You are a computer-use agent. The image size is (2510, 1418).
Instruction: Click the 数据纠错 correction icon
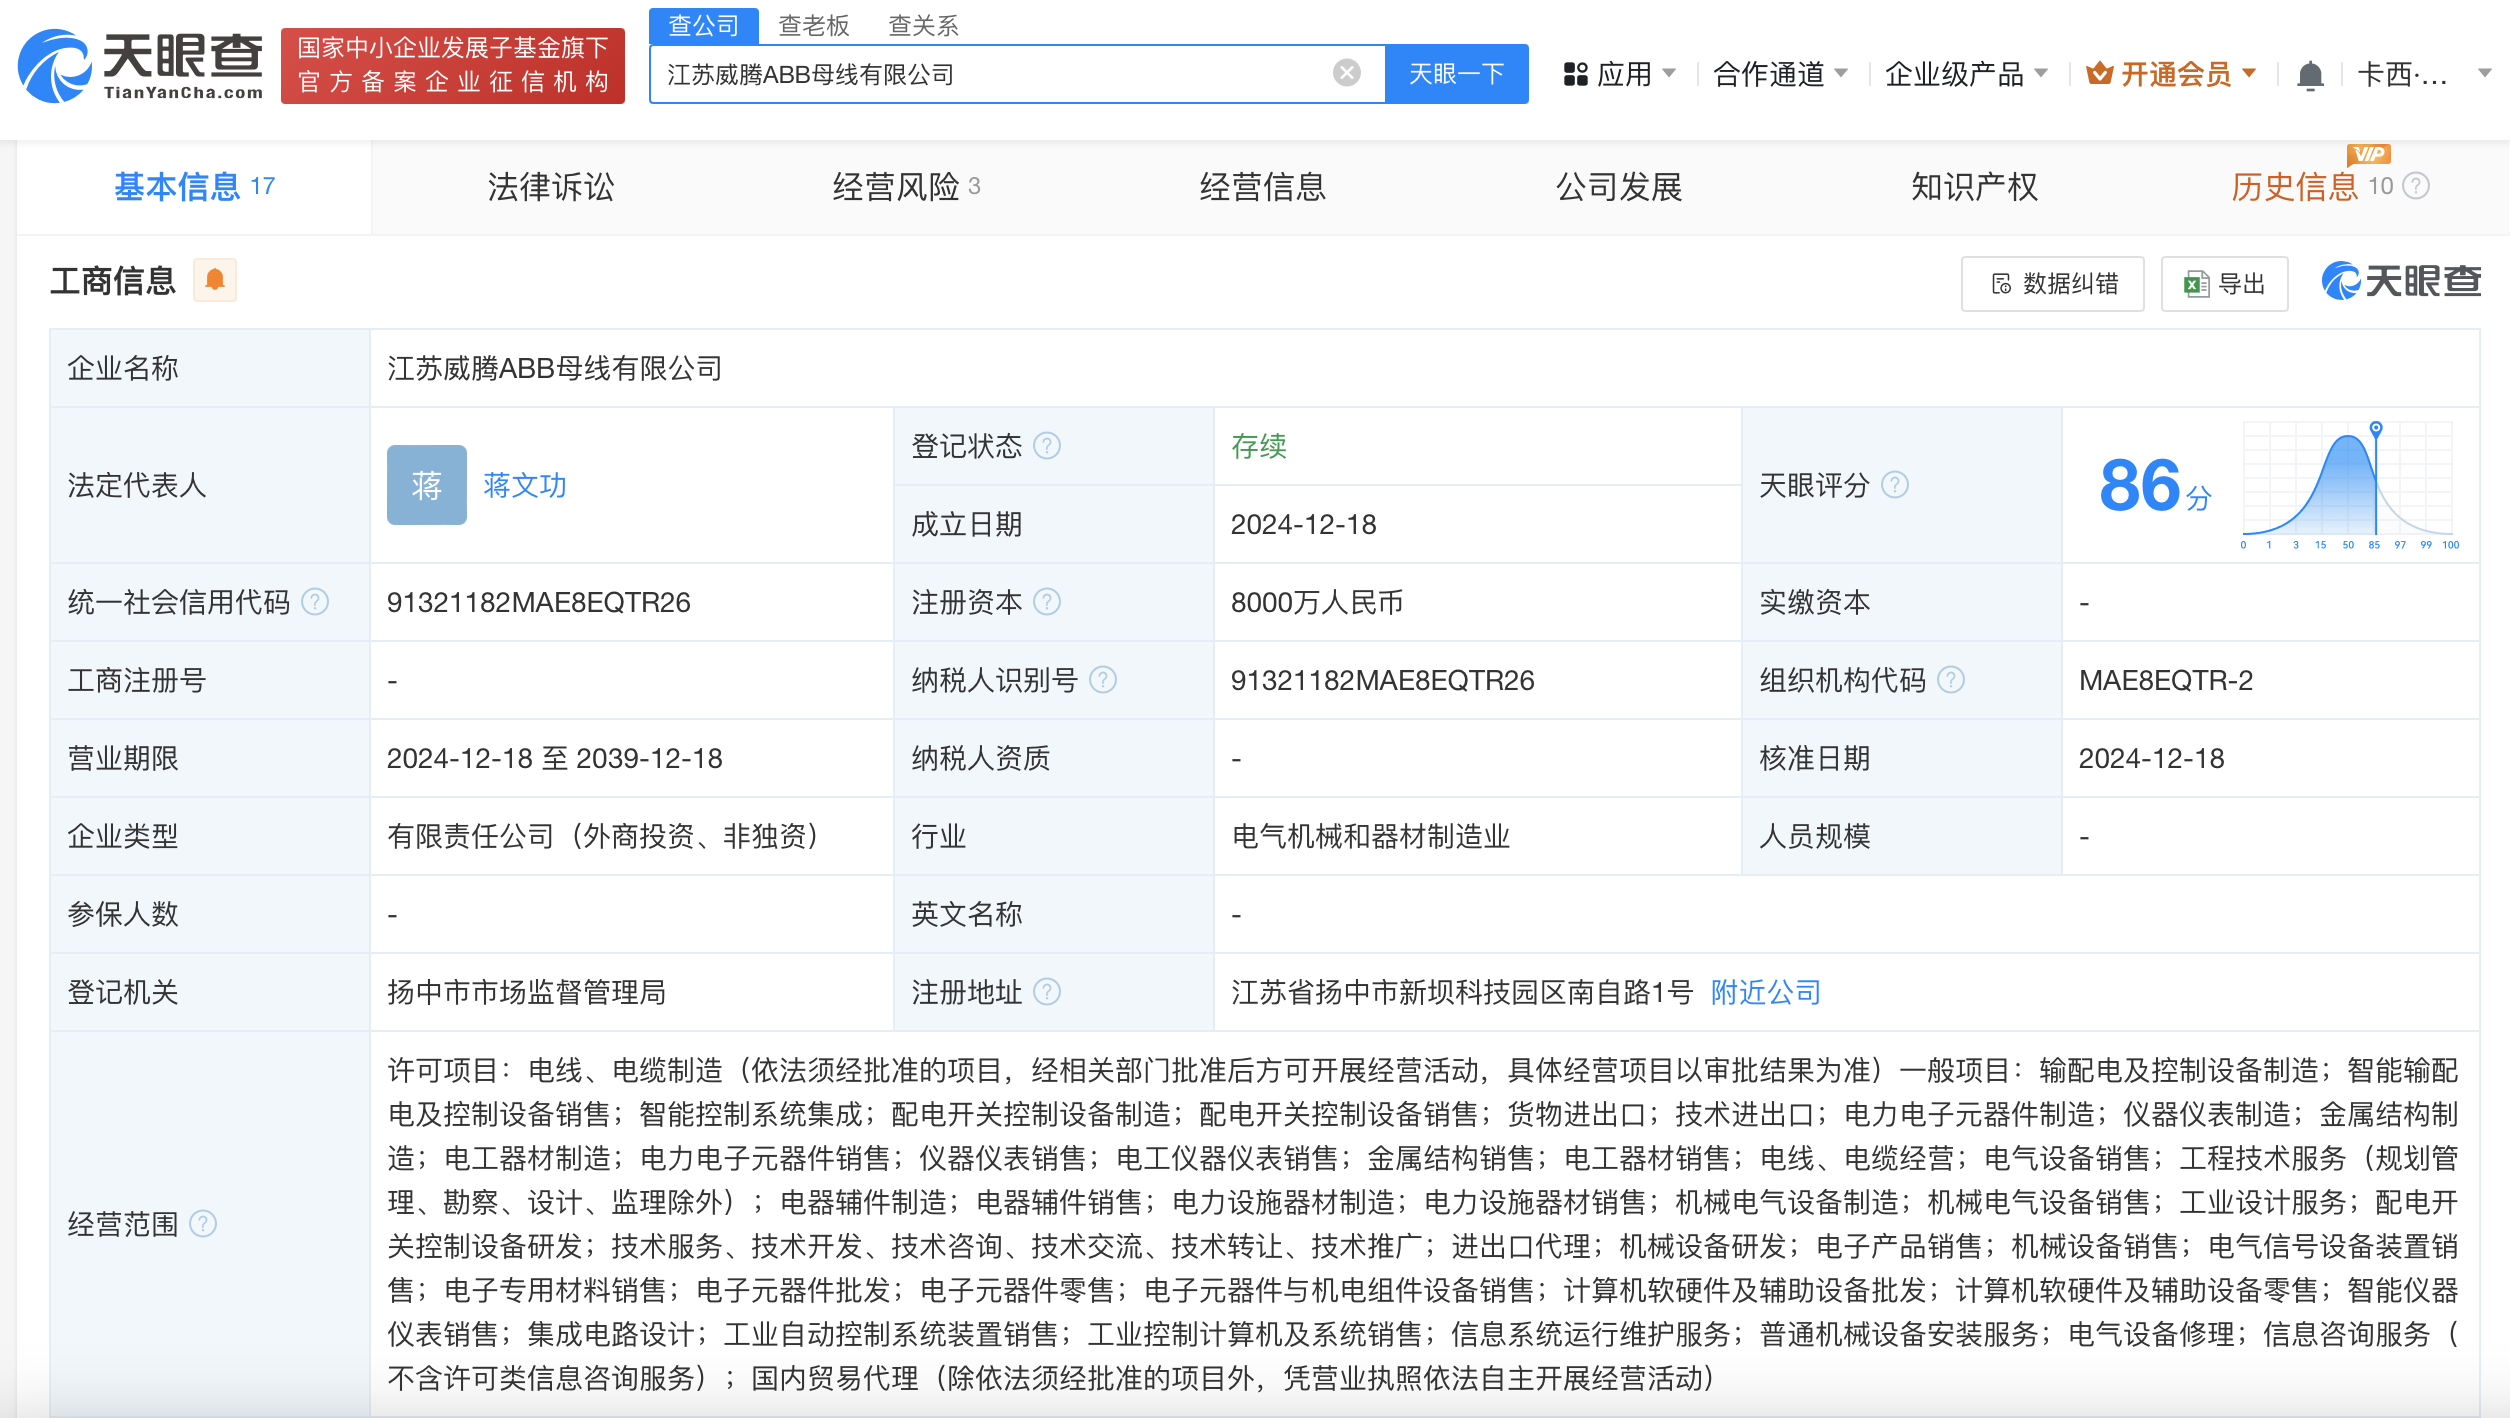point(2000,284)
